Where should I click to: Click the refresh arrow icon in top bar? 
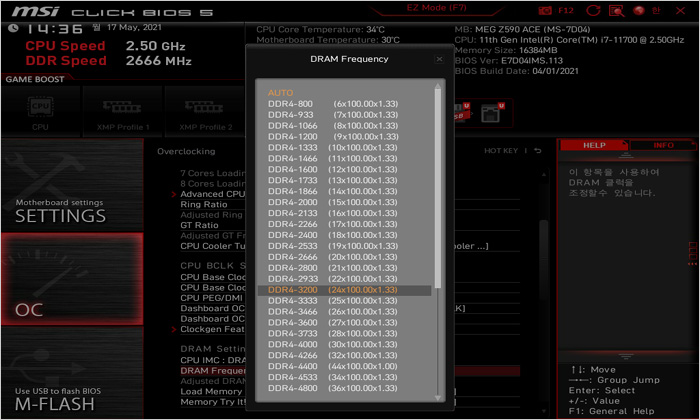[x=593, y=10]
